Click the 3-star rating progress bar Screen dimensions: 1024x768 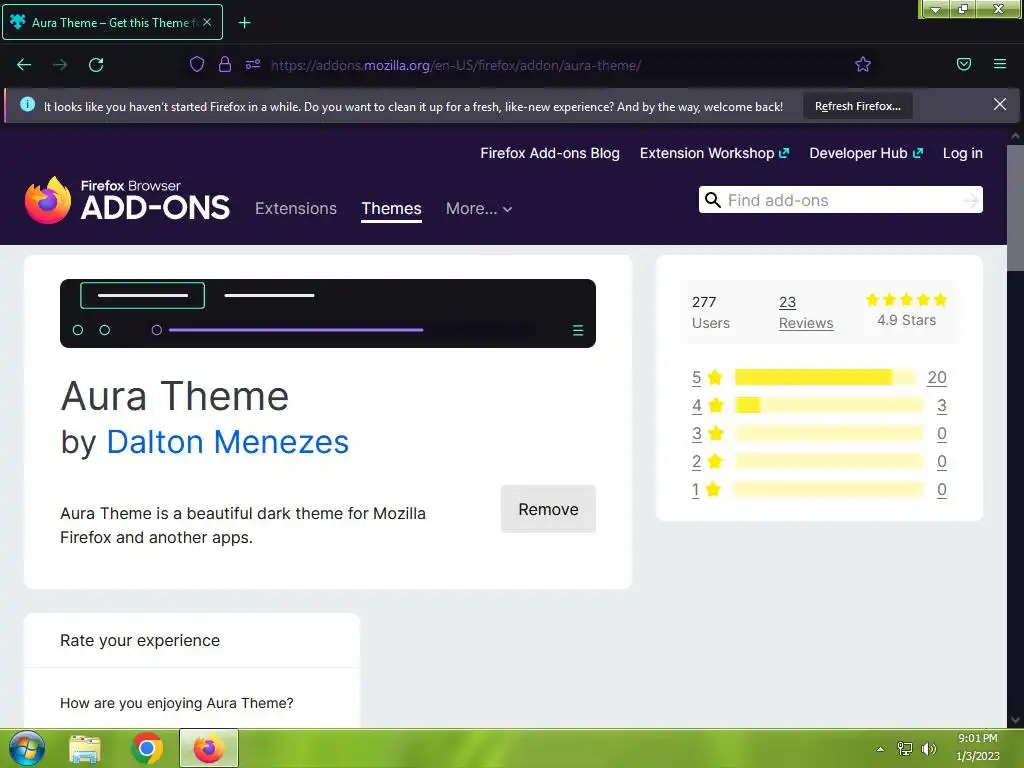829,433
